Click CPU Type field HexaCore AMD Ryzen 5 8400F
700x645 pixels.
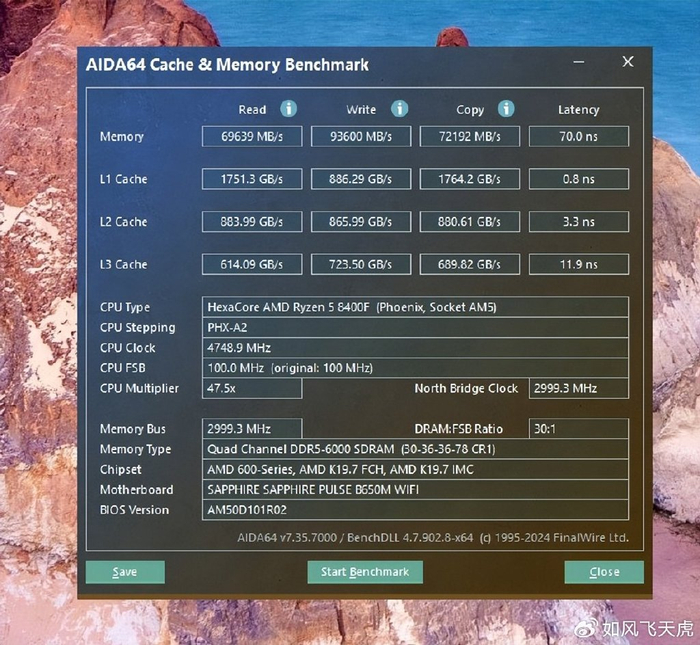pos(415,307)
